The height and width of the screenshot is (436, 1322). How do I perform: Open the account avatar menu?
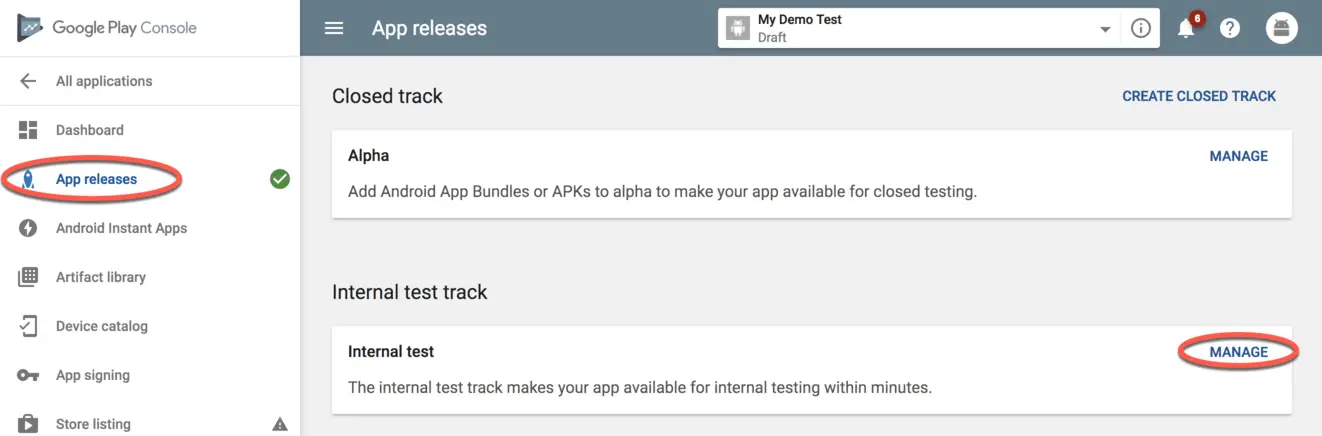coord(1281,28)
